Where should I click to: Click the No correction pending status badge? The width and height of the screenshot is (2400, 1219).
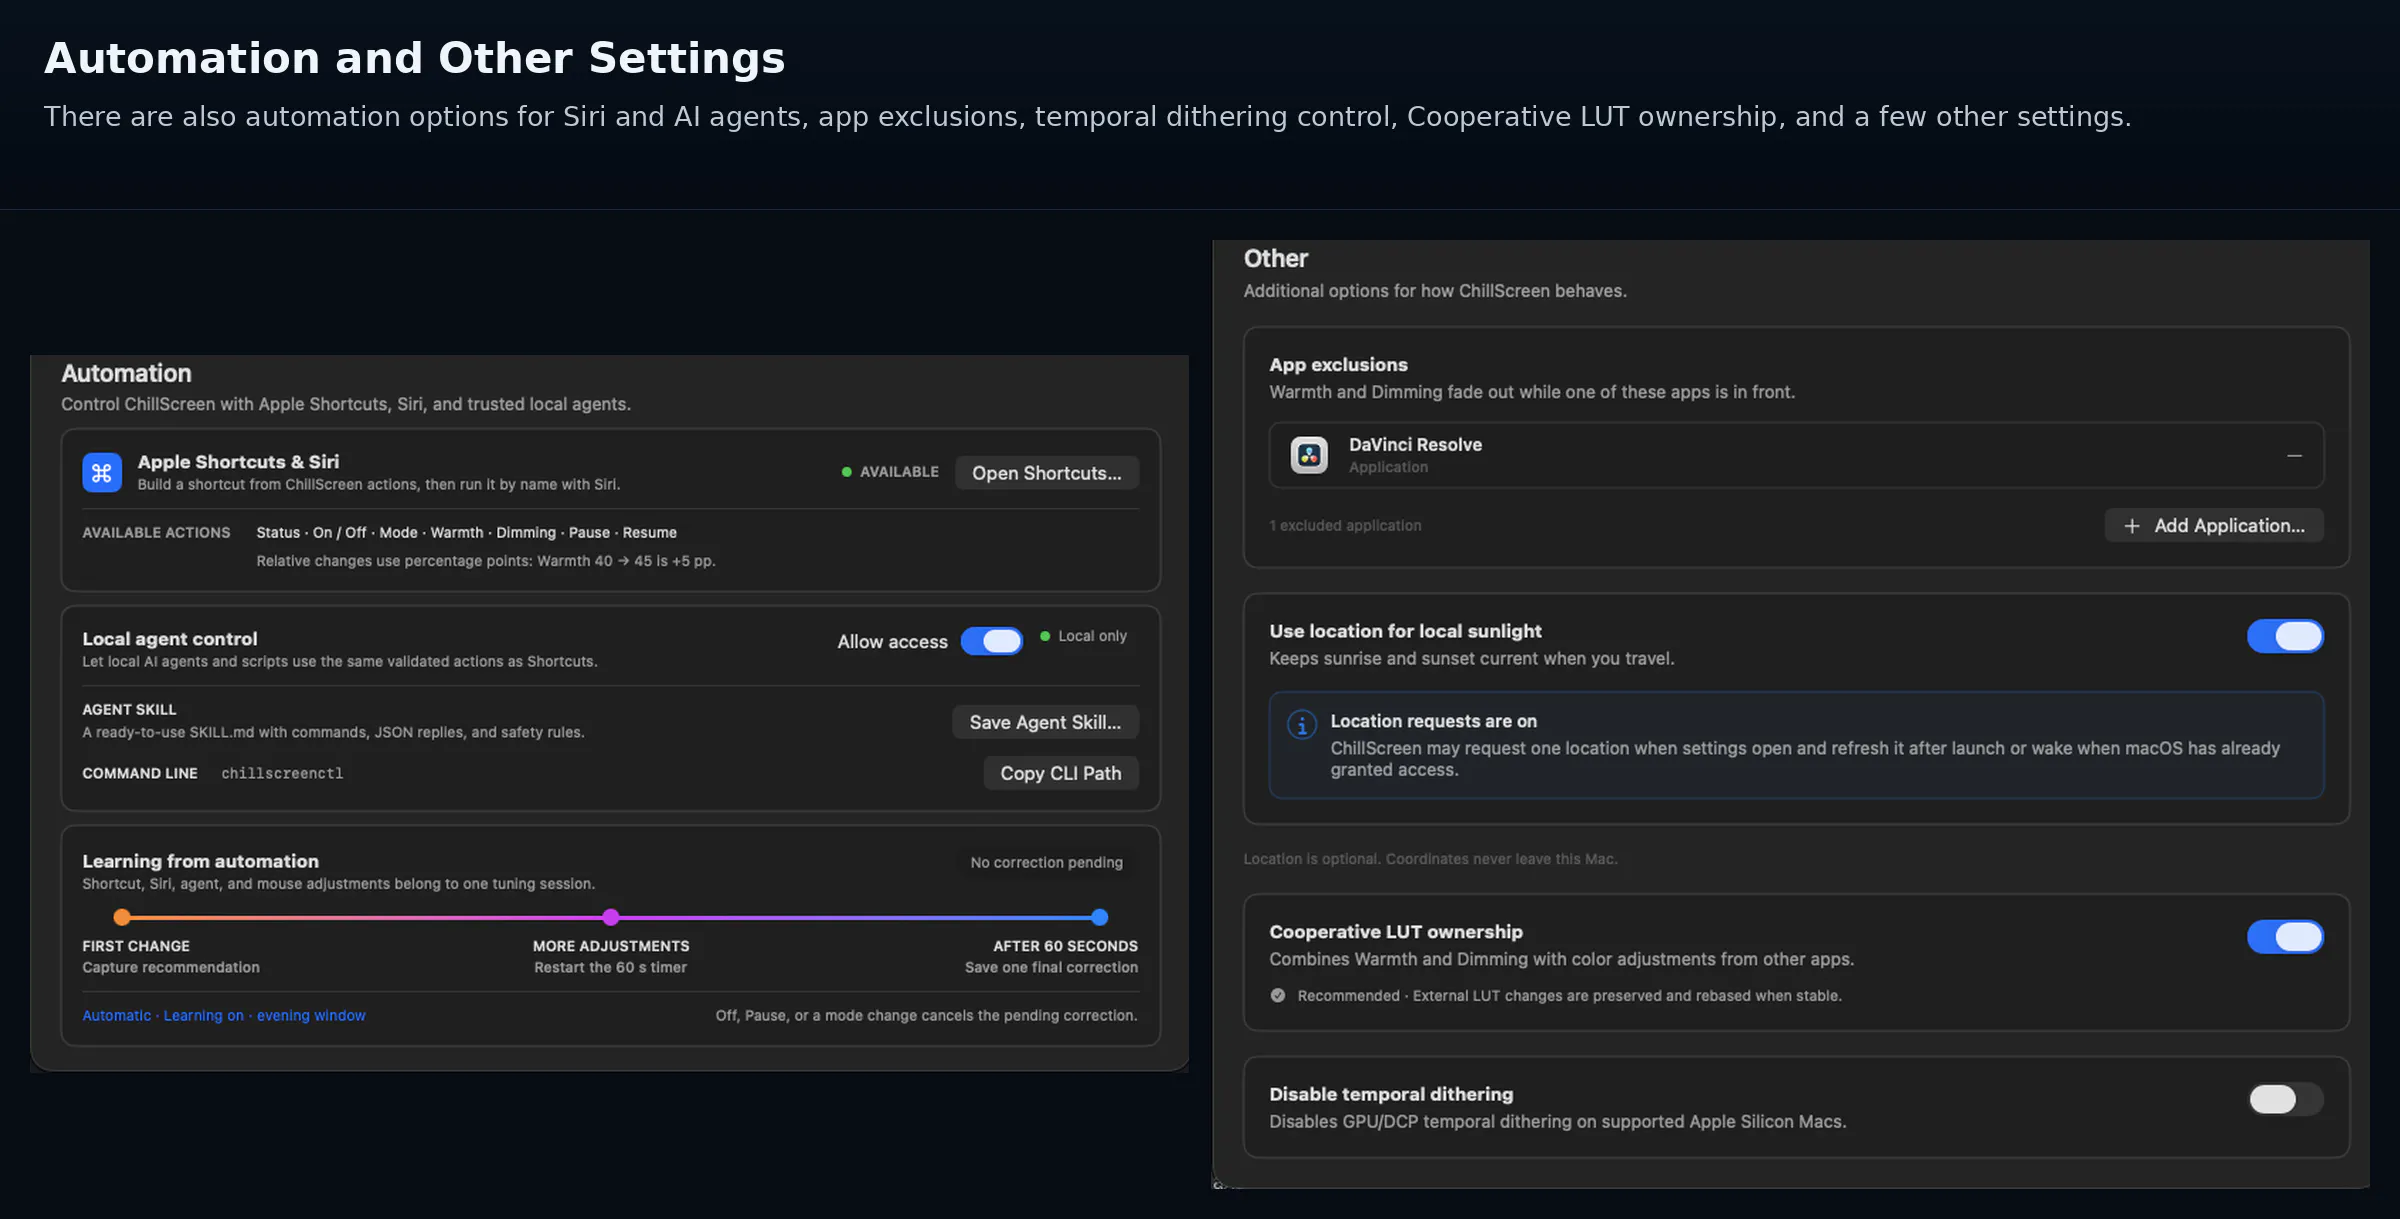click(1047, 862)
